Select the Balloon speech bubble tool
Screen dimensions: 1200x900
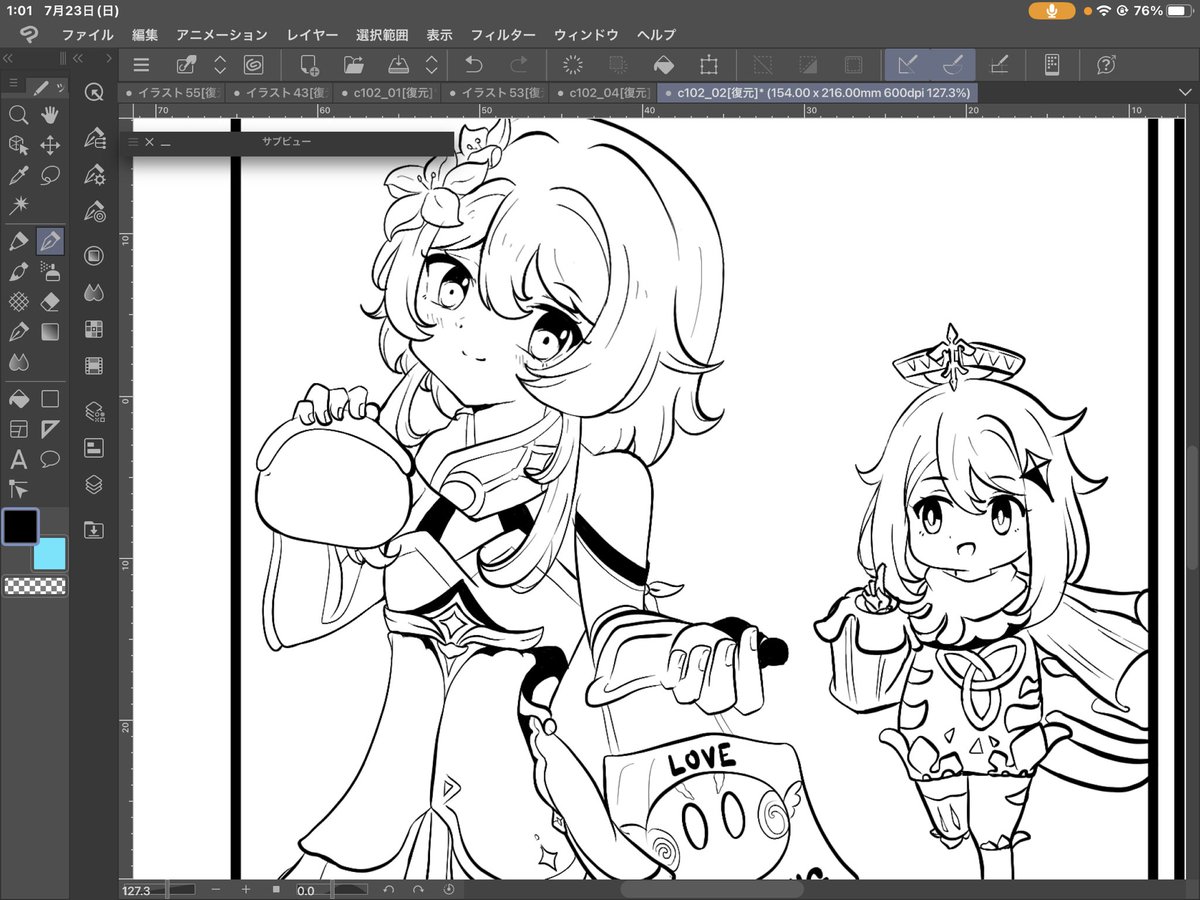(x=50, y=459)
